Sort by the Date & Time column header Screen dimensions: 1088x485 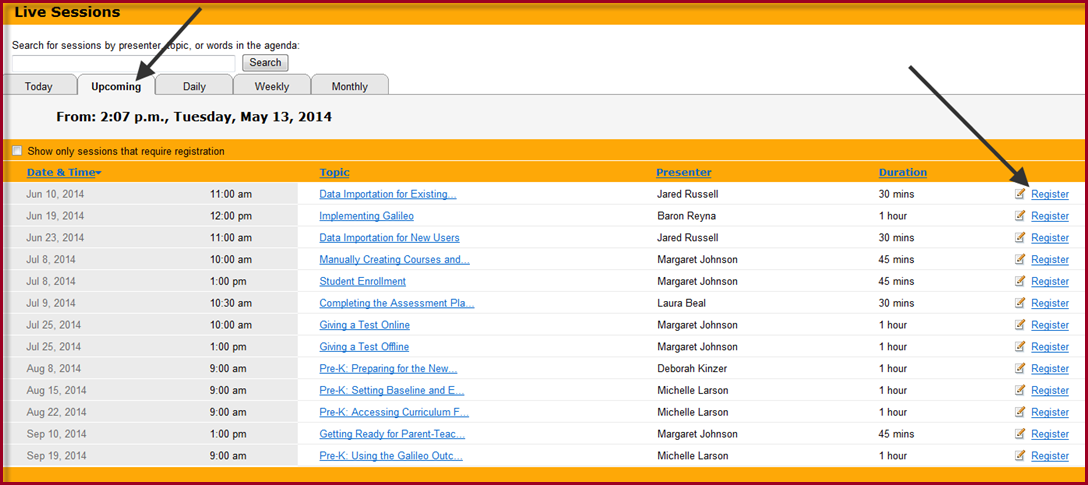point(64,172)
